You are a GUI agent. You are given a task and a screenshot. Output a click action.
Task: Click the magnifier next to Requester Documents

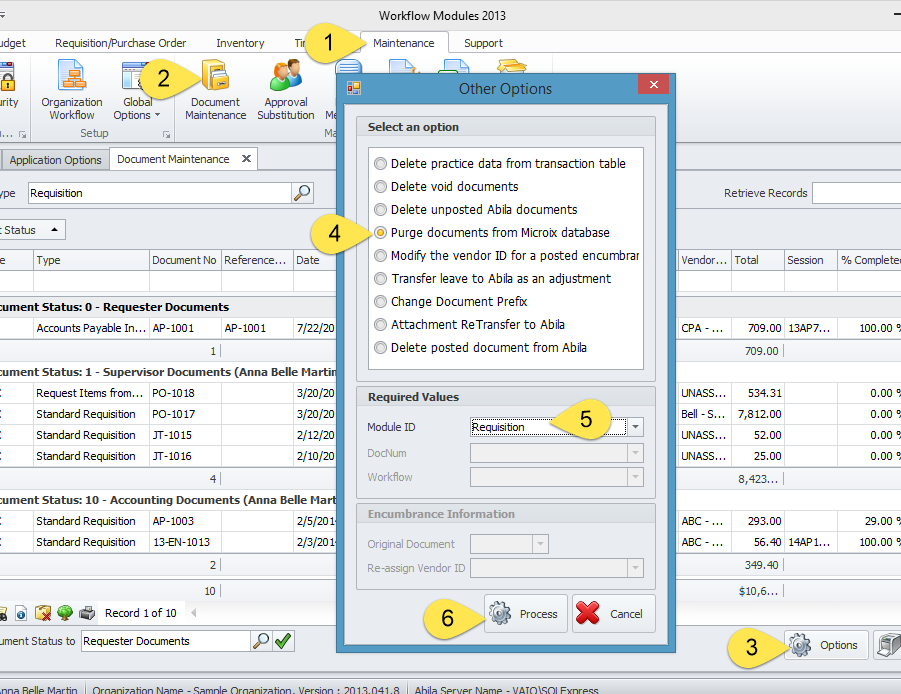(260, 641)
